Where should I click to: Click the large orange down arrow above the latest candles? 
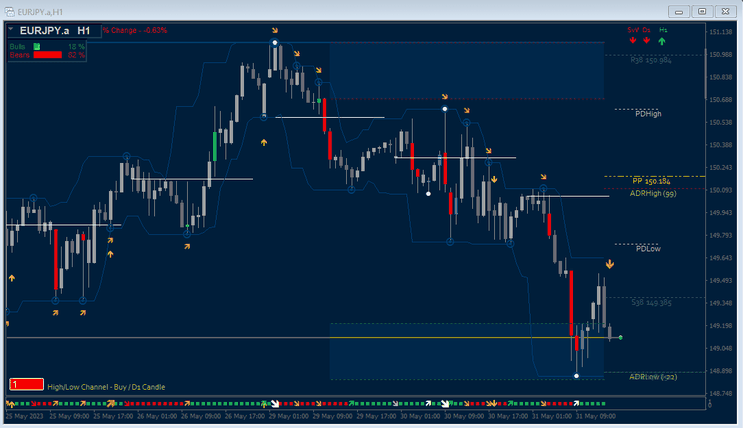(610, 264)
